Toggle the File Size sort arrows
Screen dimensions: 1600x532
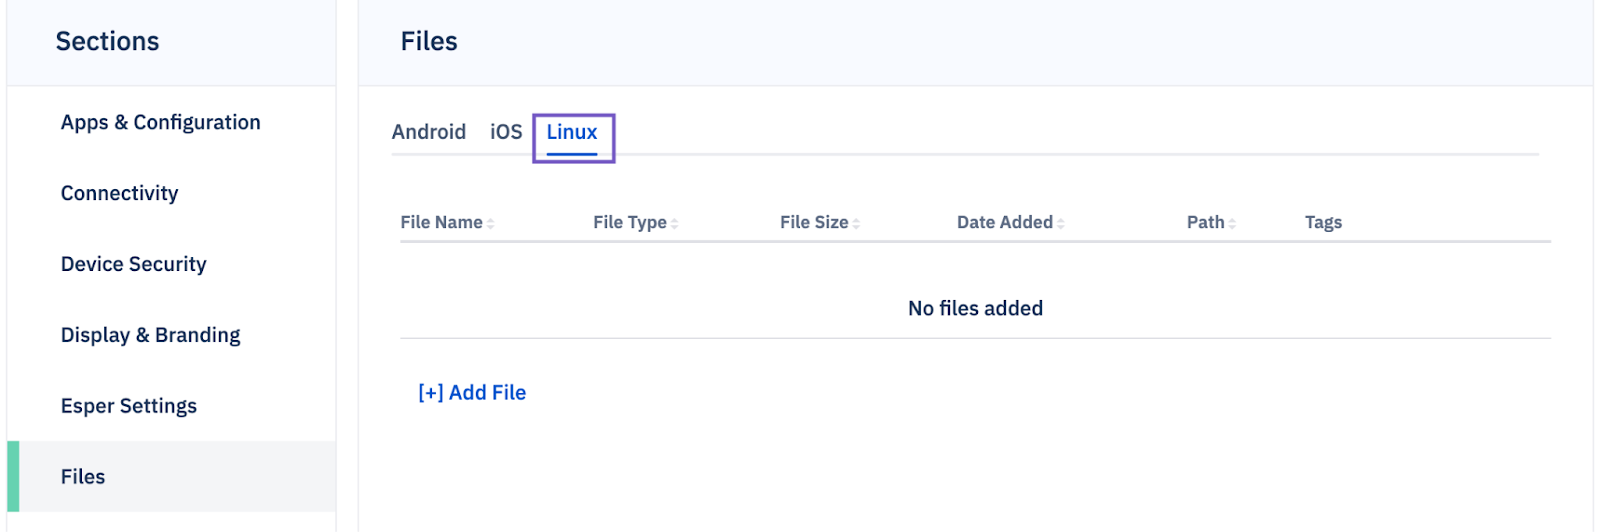(x=857, y=224)
